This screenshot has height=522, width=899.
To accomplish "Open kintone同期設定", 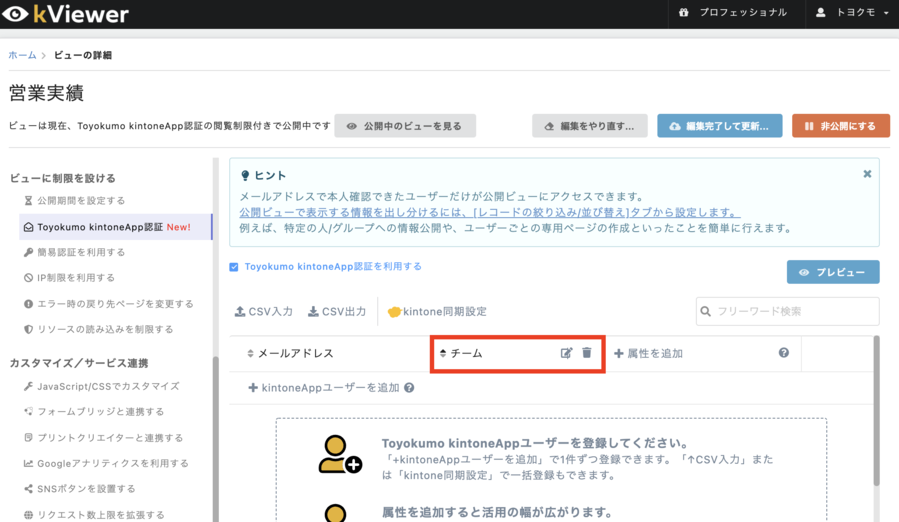I will 437,311.
